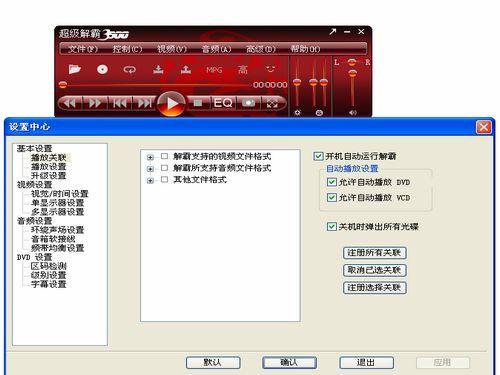
Task: Click the open file folder icon in player
Action: (75, 69)
